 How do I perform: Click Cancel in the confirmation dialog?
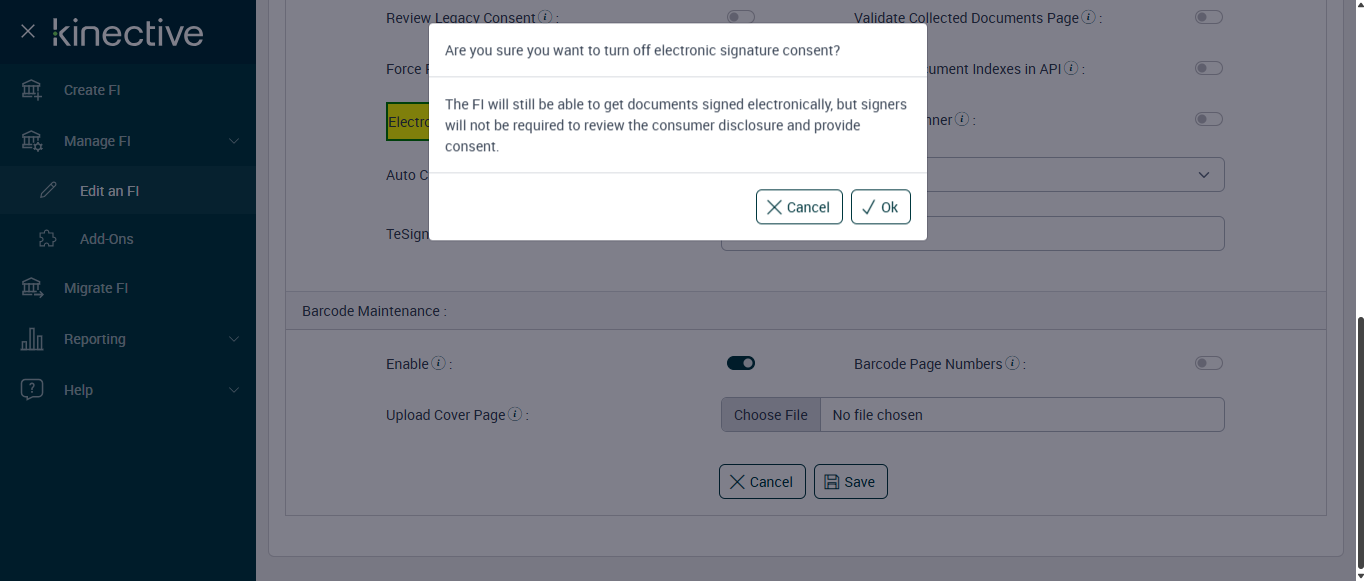[799, 207]
